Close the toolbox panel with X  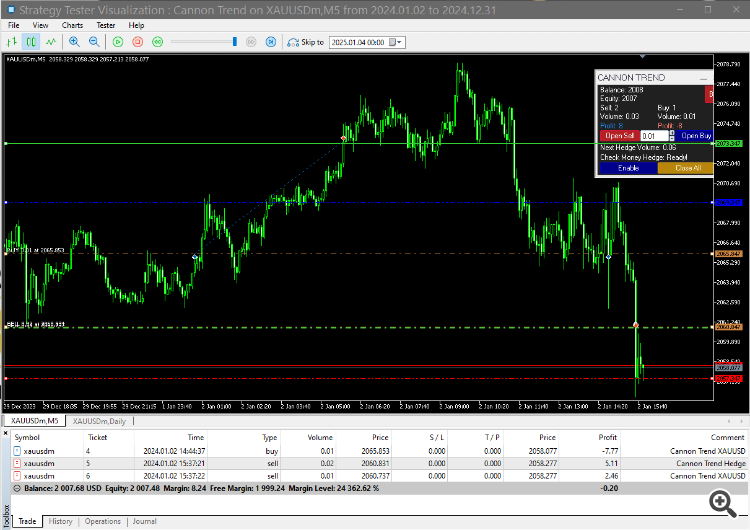[x=6, y=433]
